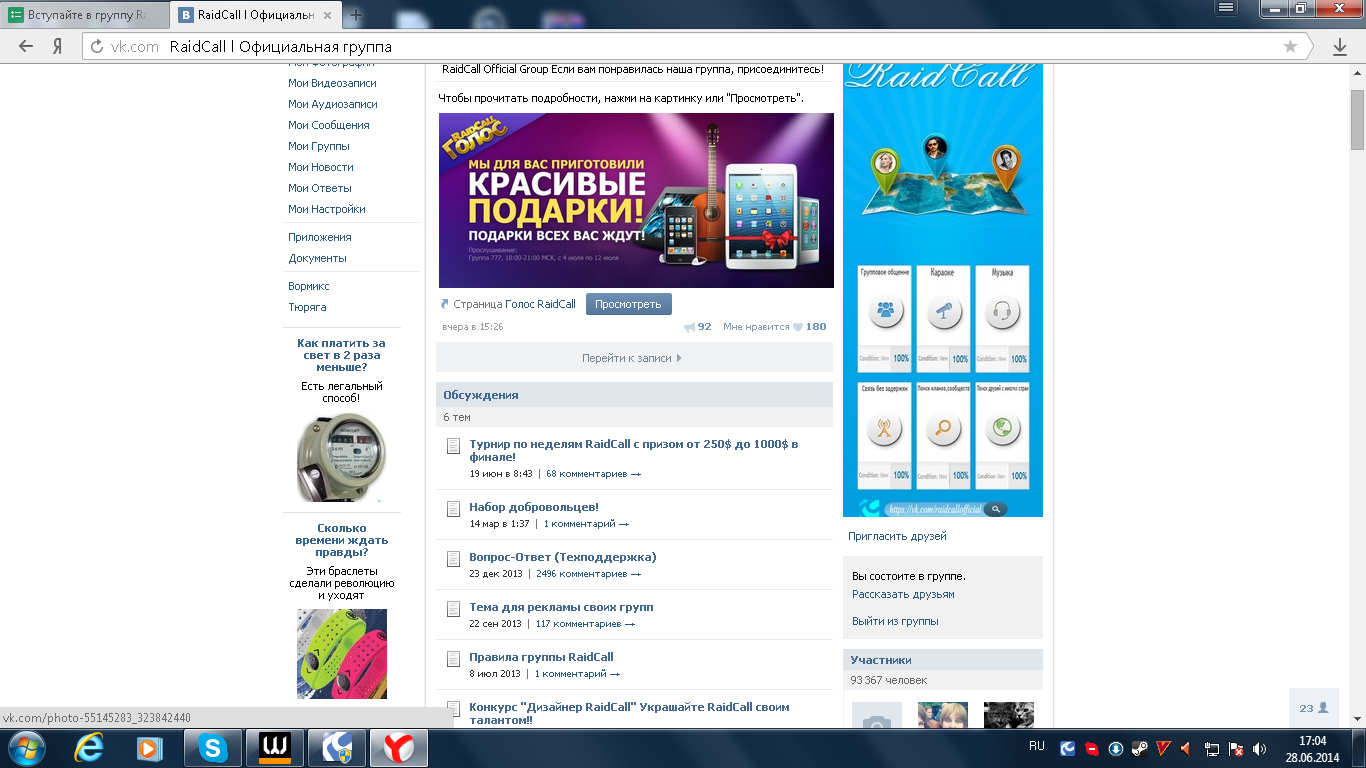Screen dimensions: 1366x768
Task: Like the post with the heart icon
Action: click(x=798, y=327)
